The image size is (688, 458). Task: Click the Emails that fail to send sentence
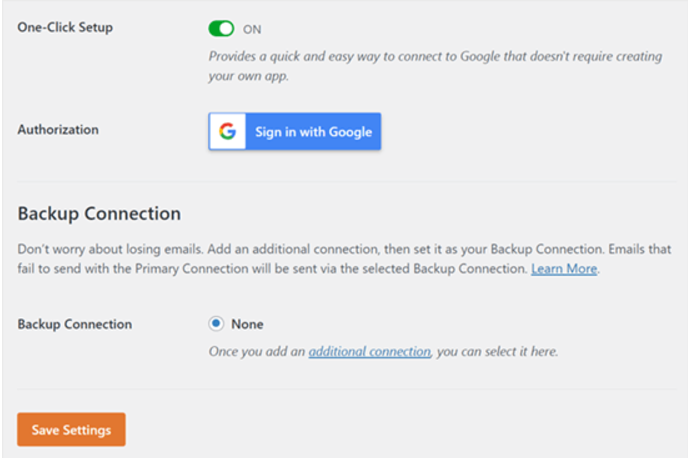[x=344, y=259]
